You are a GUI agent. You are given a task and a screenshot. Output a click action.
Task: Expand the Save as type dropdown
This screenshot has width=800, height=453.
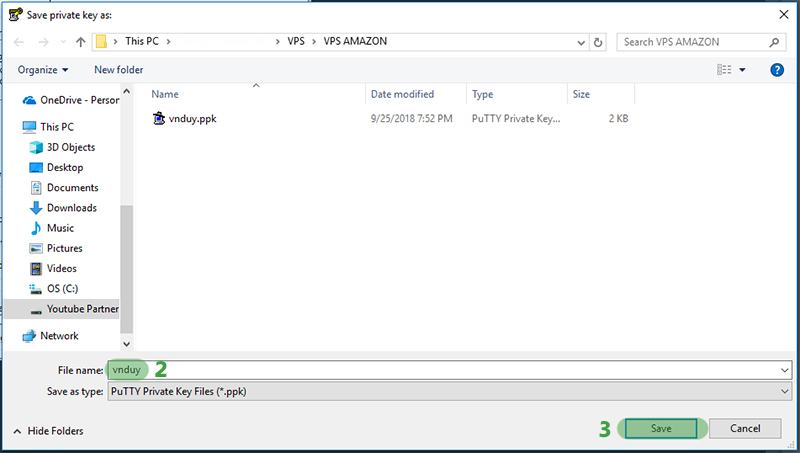[783, 391]
